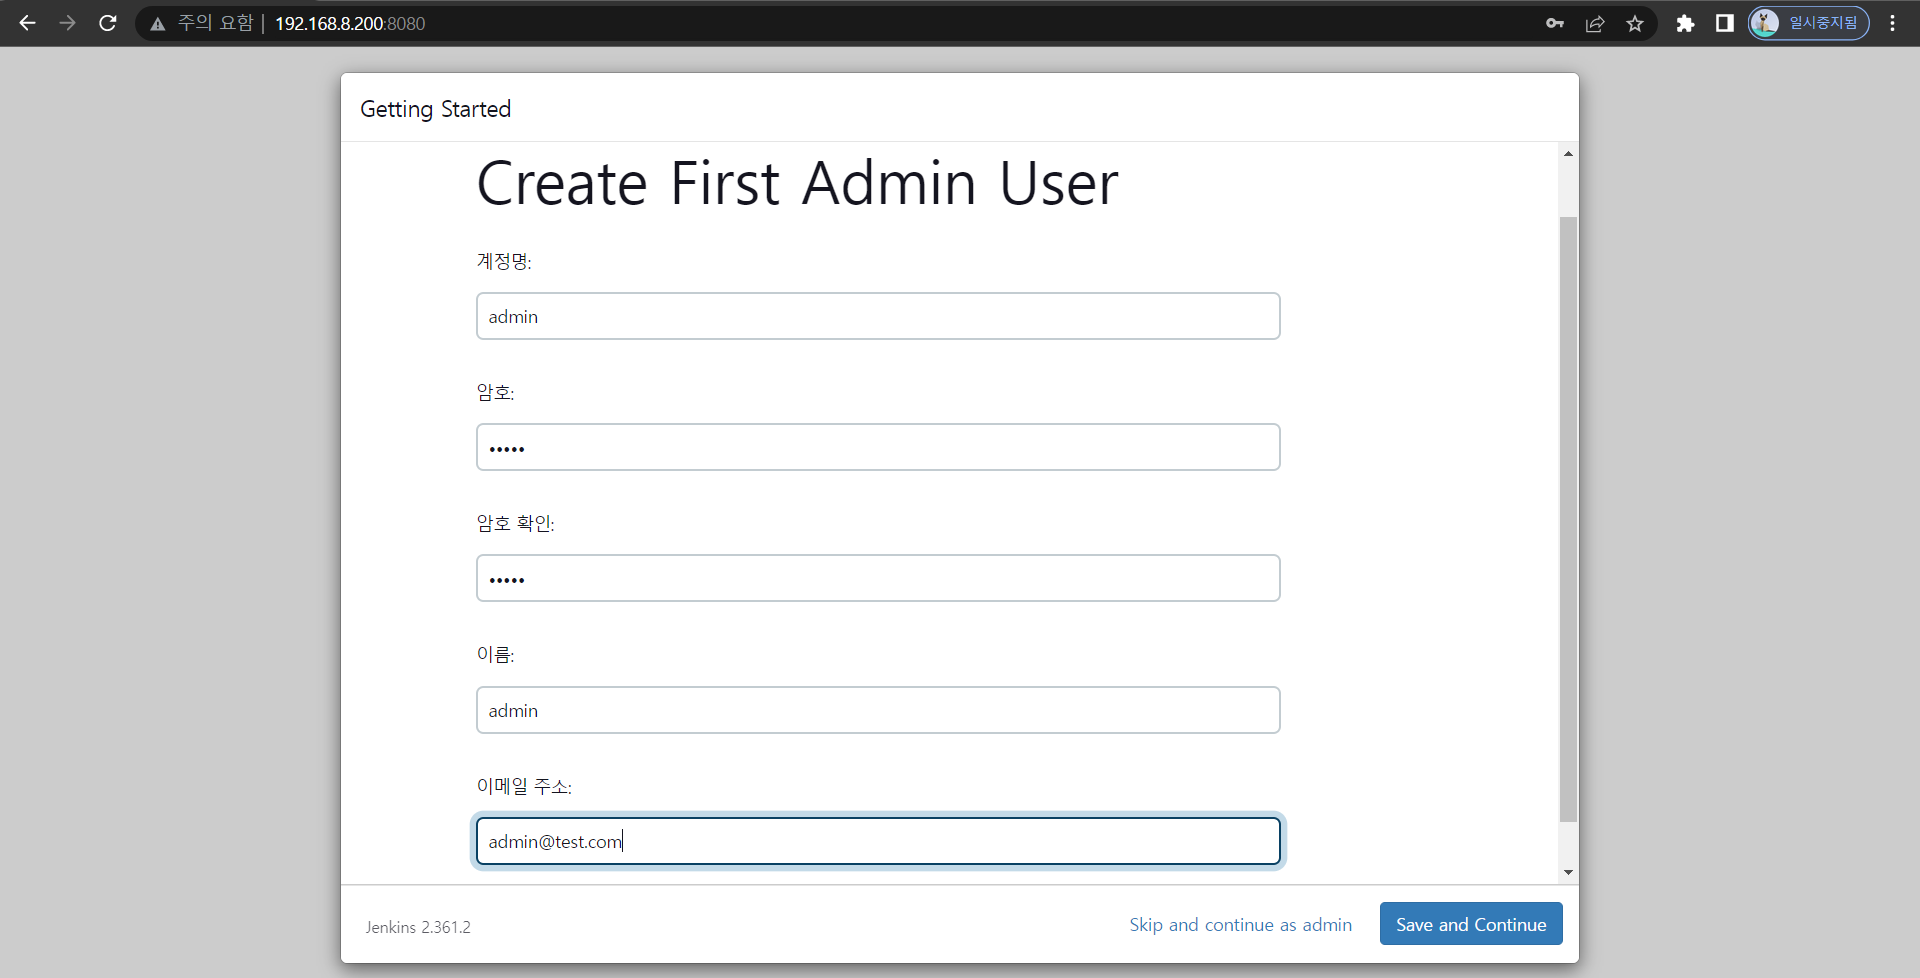Screen dimensions: 1920x978
Task: Click the 이메일 주소 email field
Action: pyautogui.click(x=878, y=841)
